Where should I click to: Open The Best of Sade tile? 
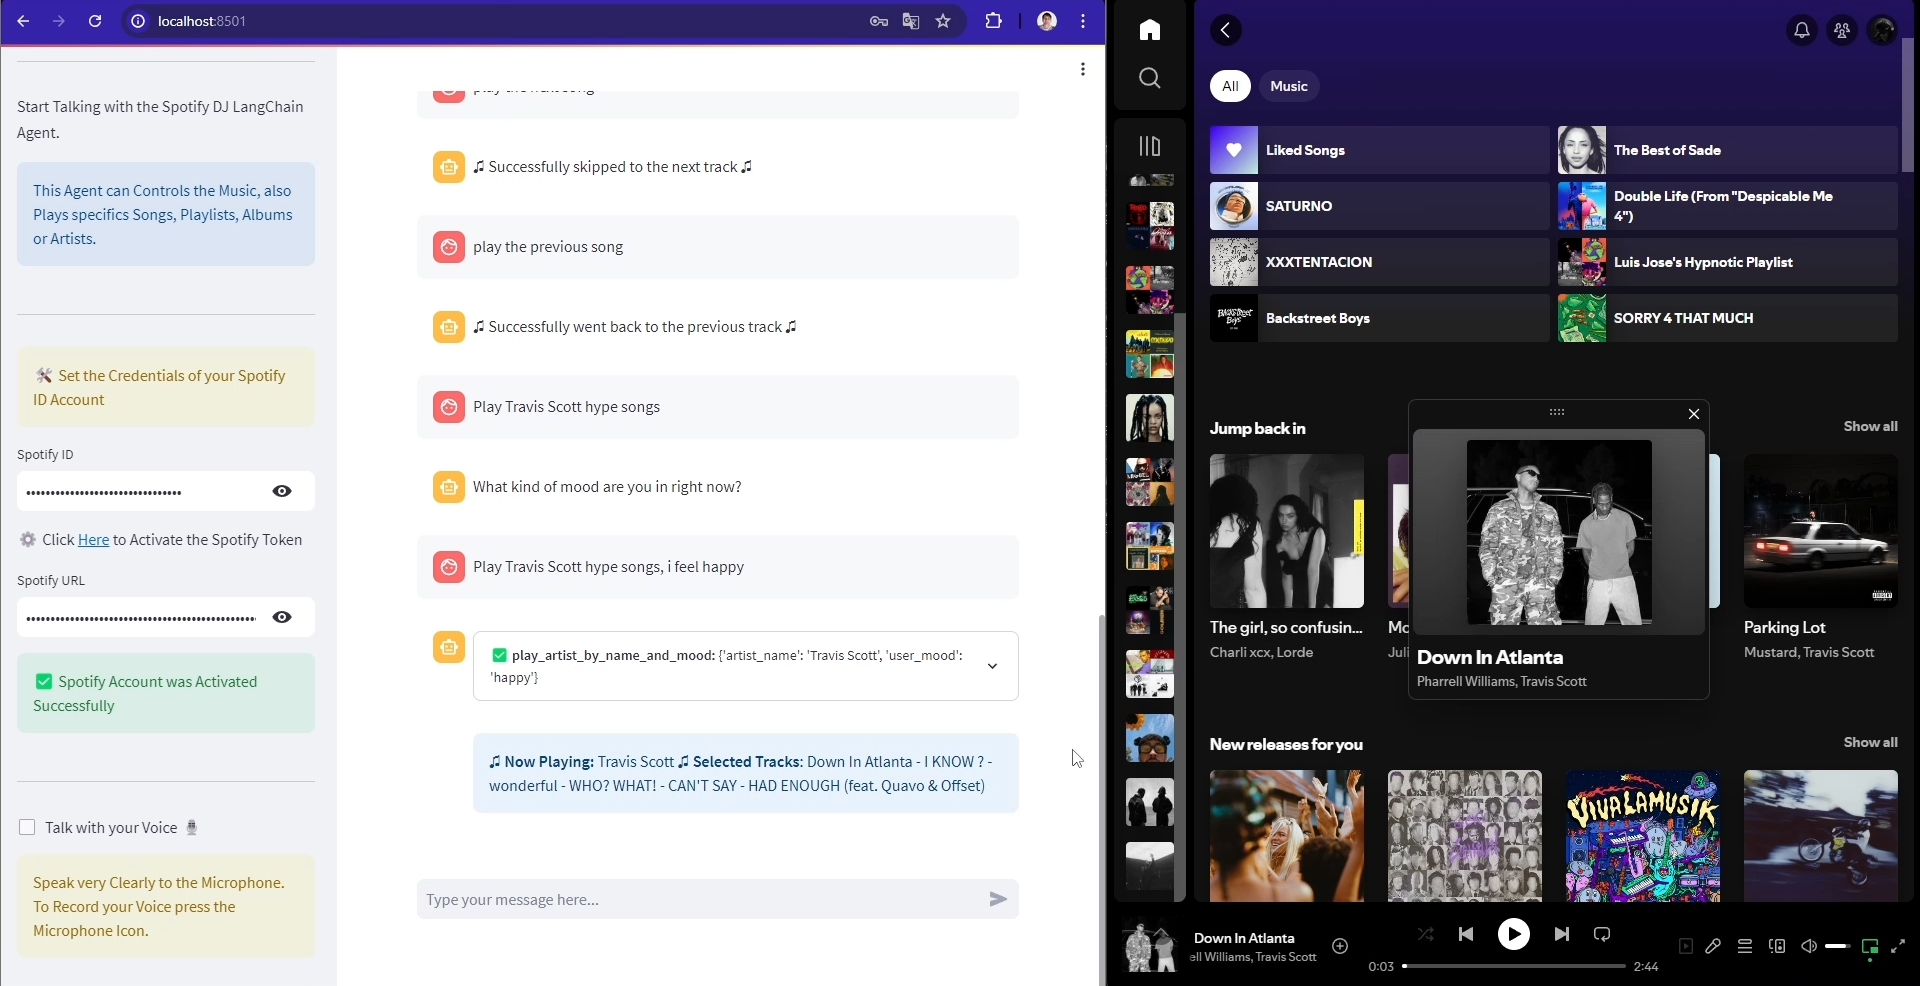pyautogui.click(x=1727, y=150)
